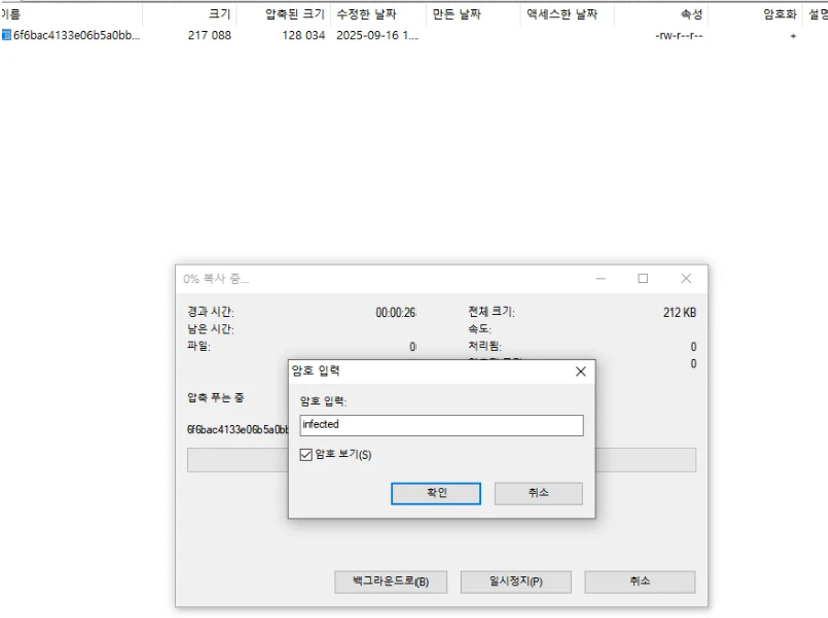Cancel extraction with 취소 in progress window

(x=639, y=582)
